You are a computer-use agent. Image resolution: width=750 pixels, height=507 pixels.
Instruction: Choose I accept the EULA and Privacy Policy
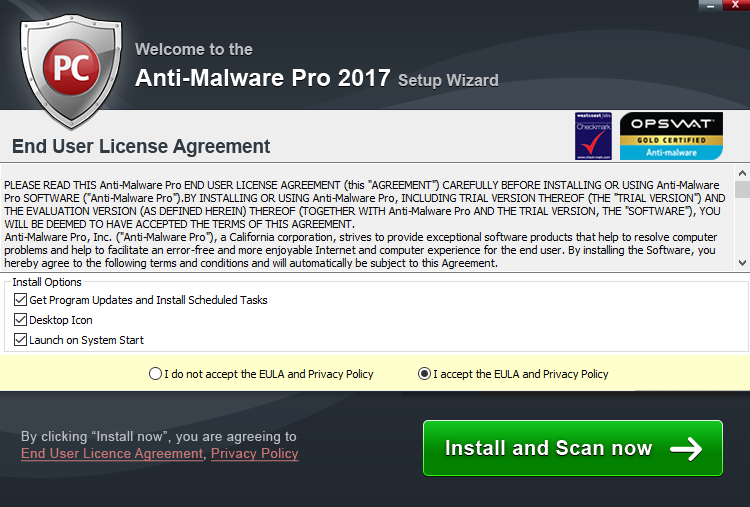point(425,374)
